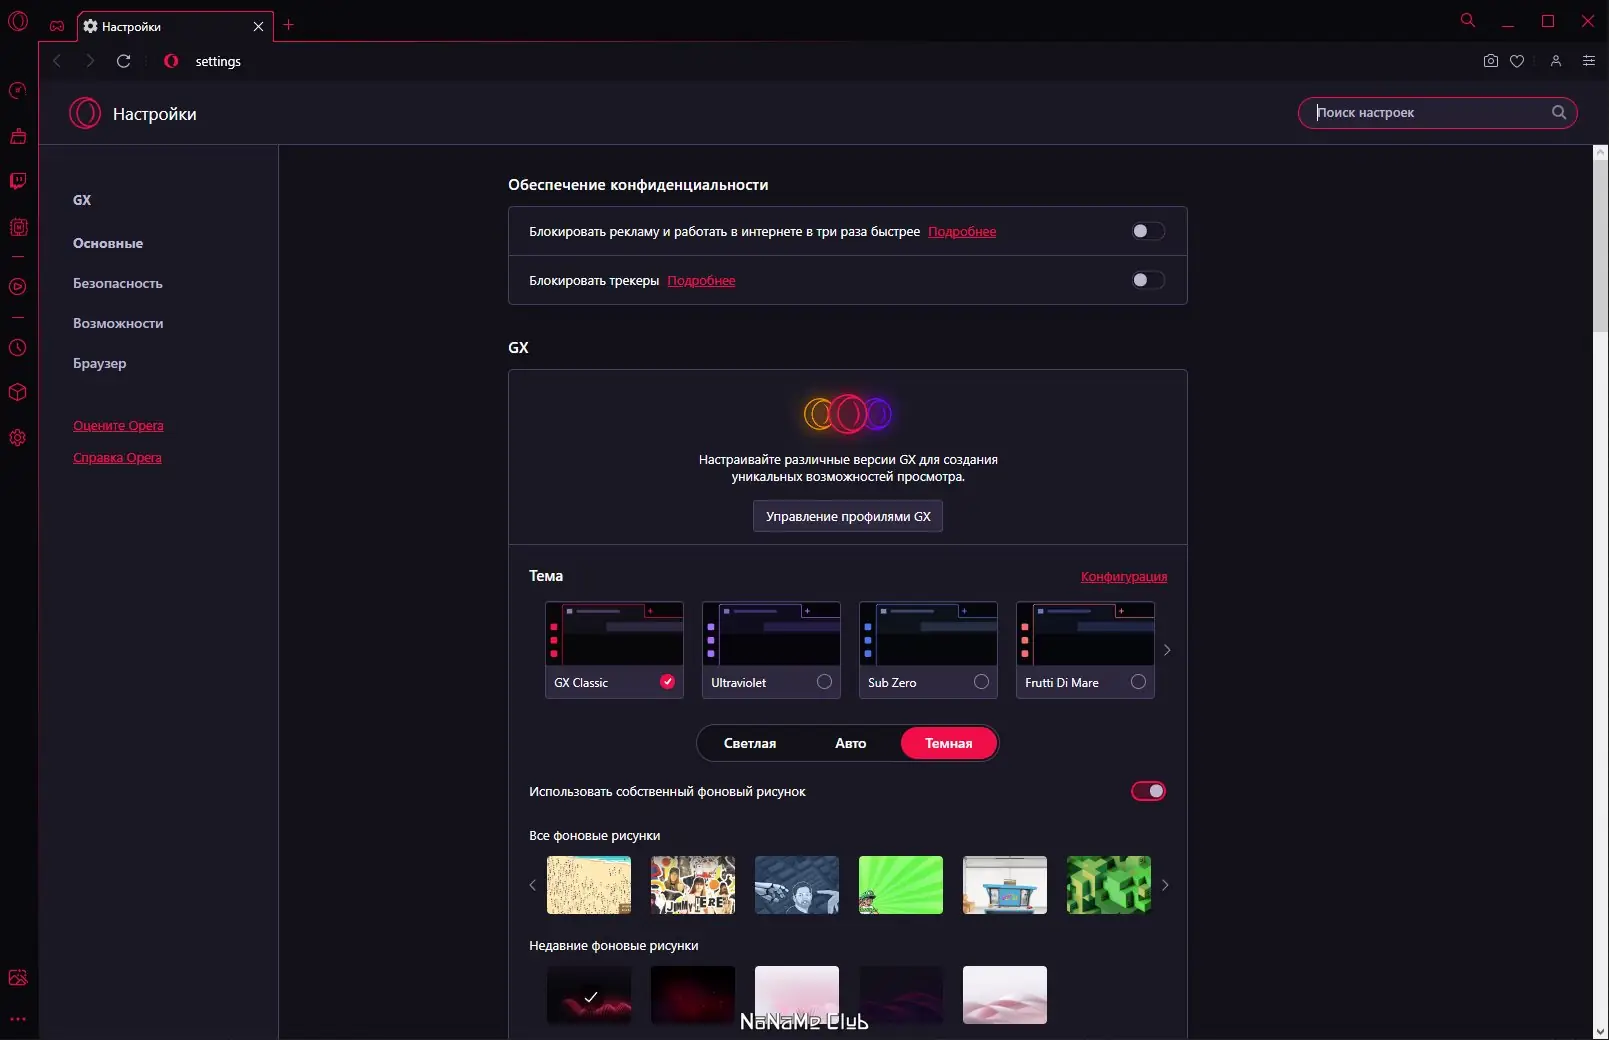Screen dimensions: 1609x1040
Task: Switch to Светлая mode
Action: (x=750, y=743)
